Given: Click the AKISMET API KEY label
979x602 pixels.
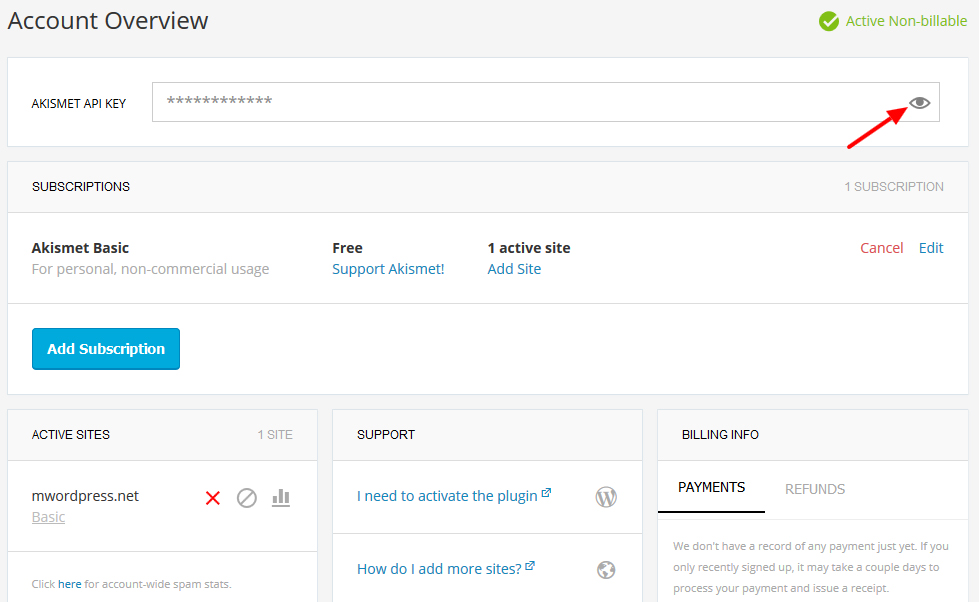Looking at the screenshot, I should point(79,104).
